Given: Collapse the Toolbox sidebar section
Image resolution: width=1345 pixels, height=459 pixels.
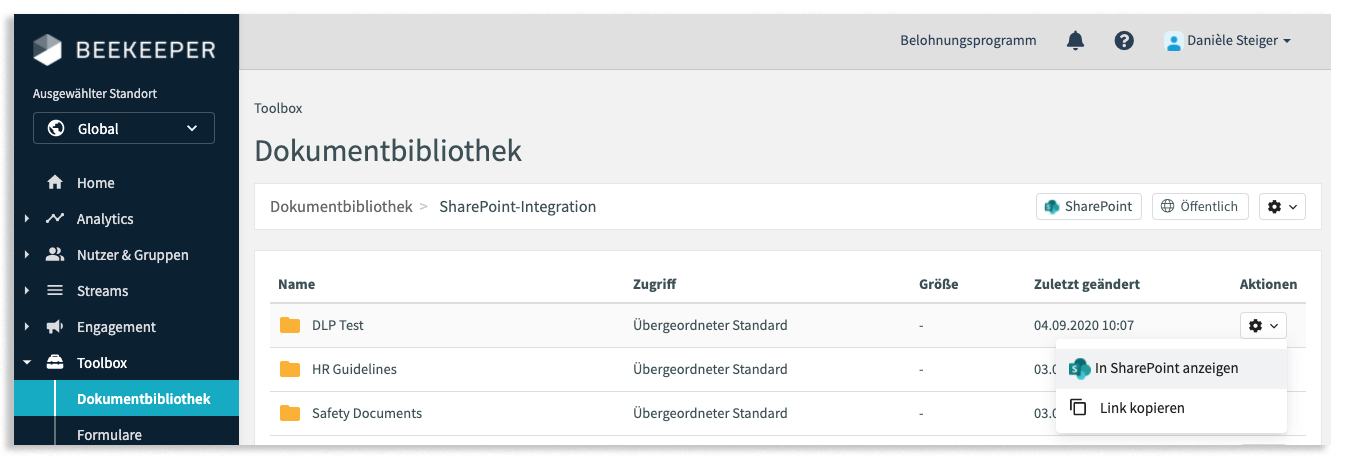Looking at the screenshot, I should click(x=27, y=363).
